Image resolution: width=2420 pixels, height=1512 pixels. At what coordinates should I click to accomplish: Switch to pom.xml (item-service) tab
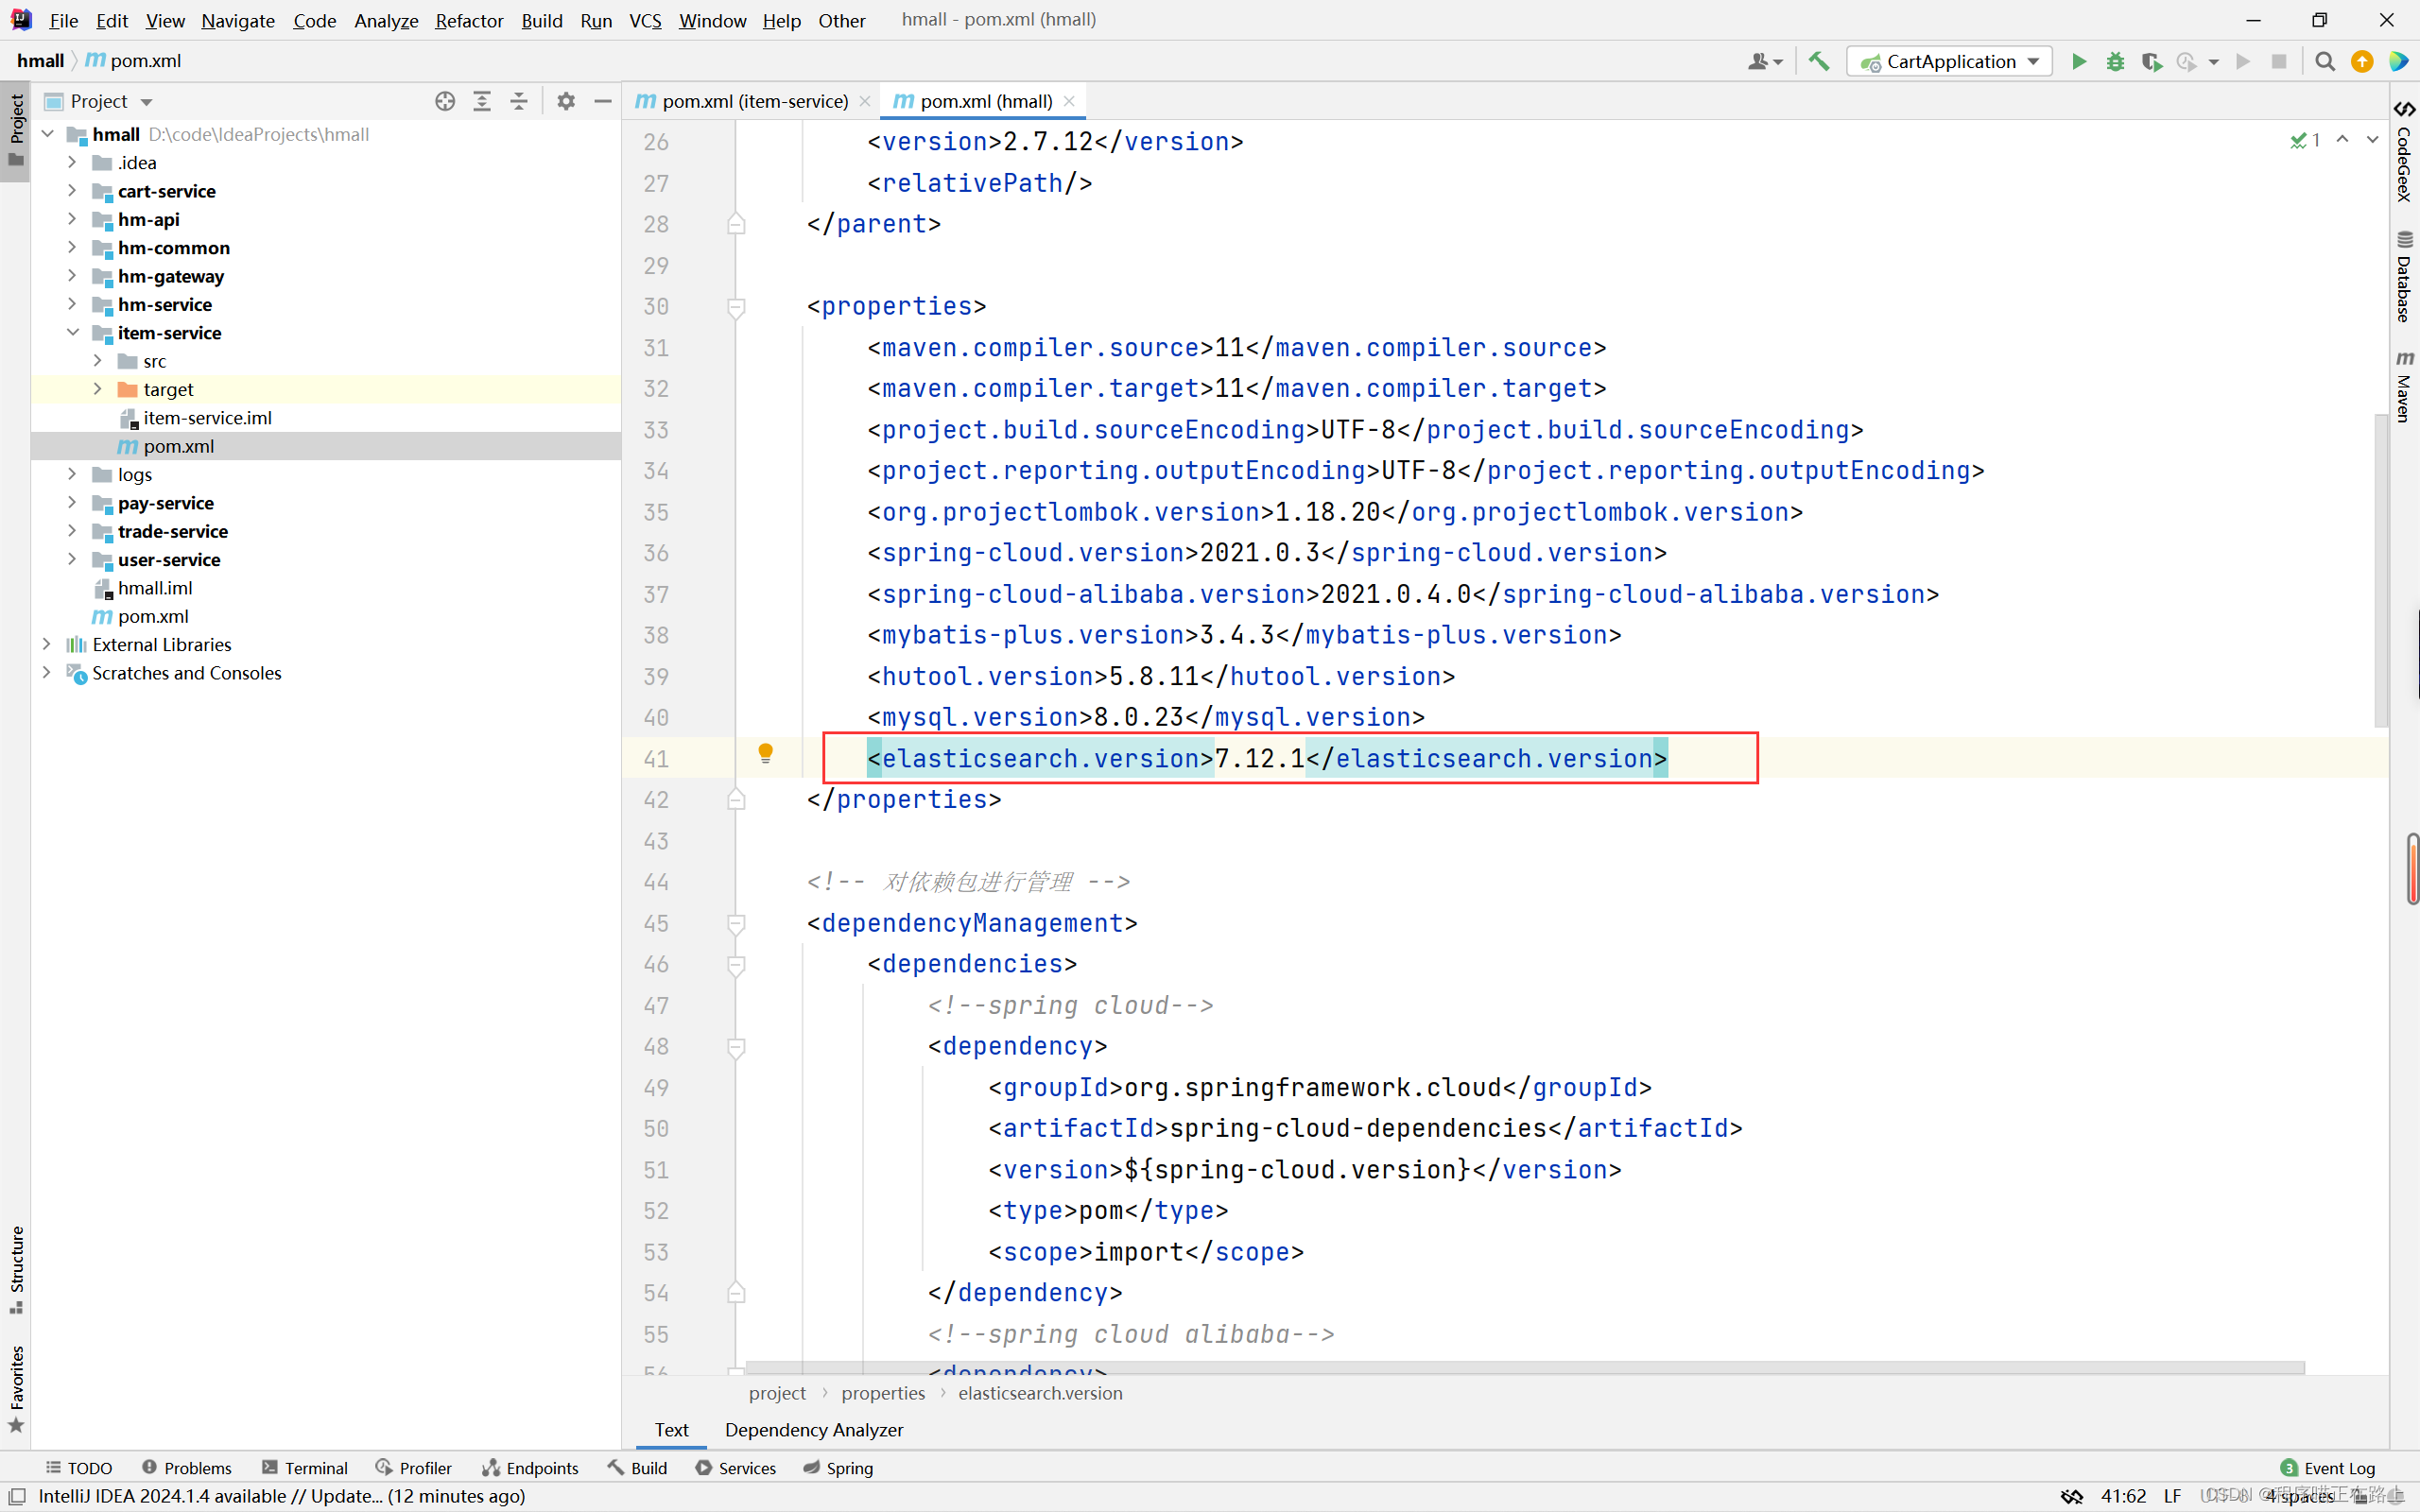click(x=754, y=101)
